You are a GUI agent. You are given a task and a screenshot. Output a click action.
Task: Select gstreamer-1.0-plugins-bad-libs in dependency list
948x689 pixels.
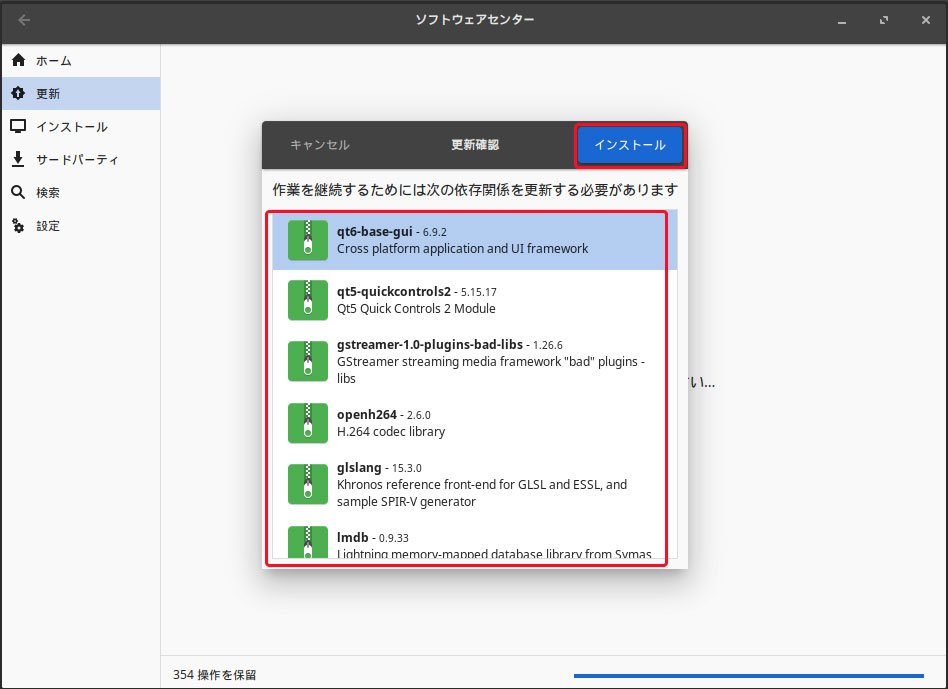[474, 361]
